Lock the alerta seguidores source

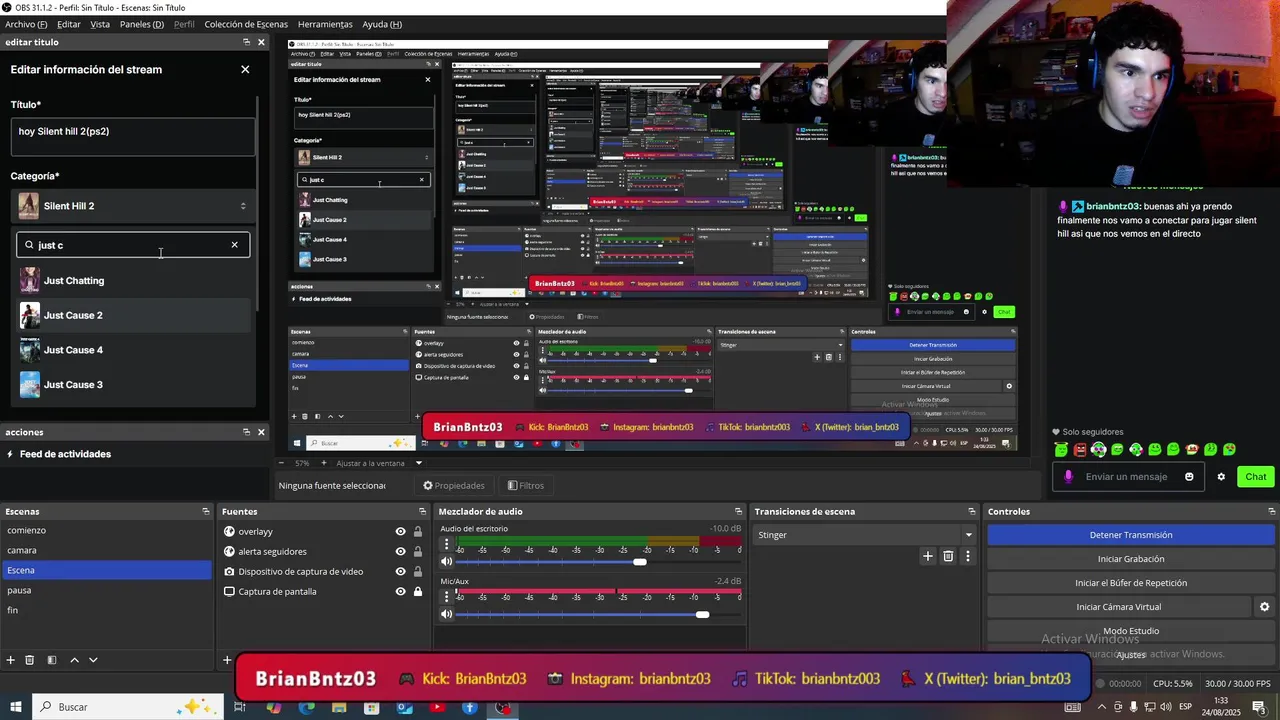coord(418,552)
